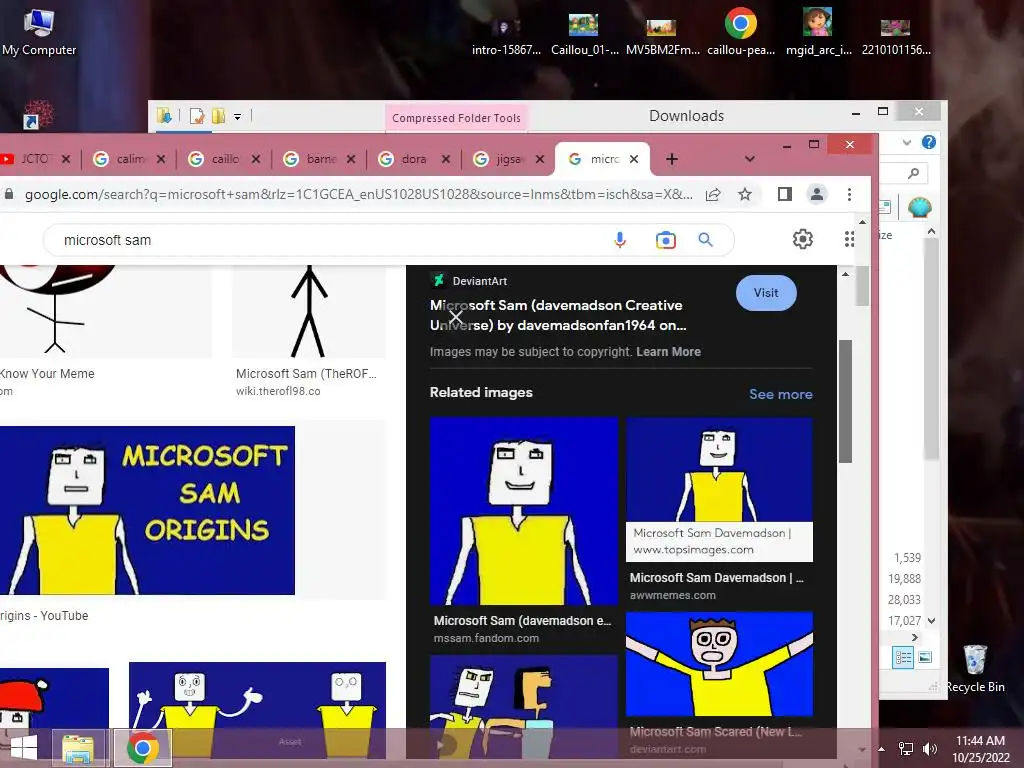Show hidden system tray icons

[x=882, y=748]
